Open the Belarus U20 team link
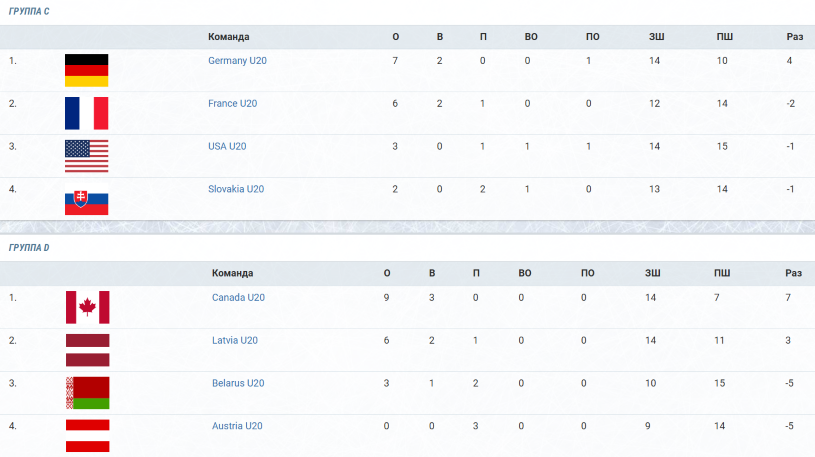The height and width of the screenshot is (457, 815). pyautogui.click(x=238, y=383)
